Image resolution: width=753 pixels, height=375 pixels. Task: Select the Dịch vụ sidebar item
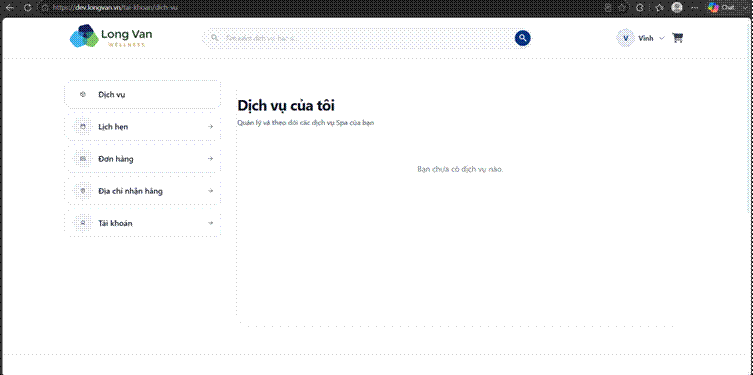(143, 95)
